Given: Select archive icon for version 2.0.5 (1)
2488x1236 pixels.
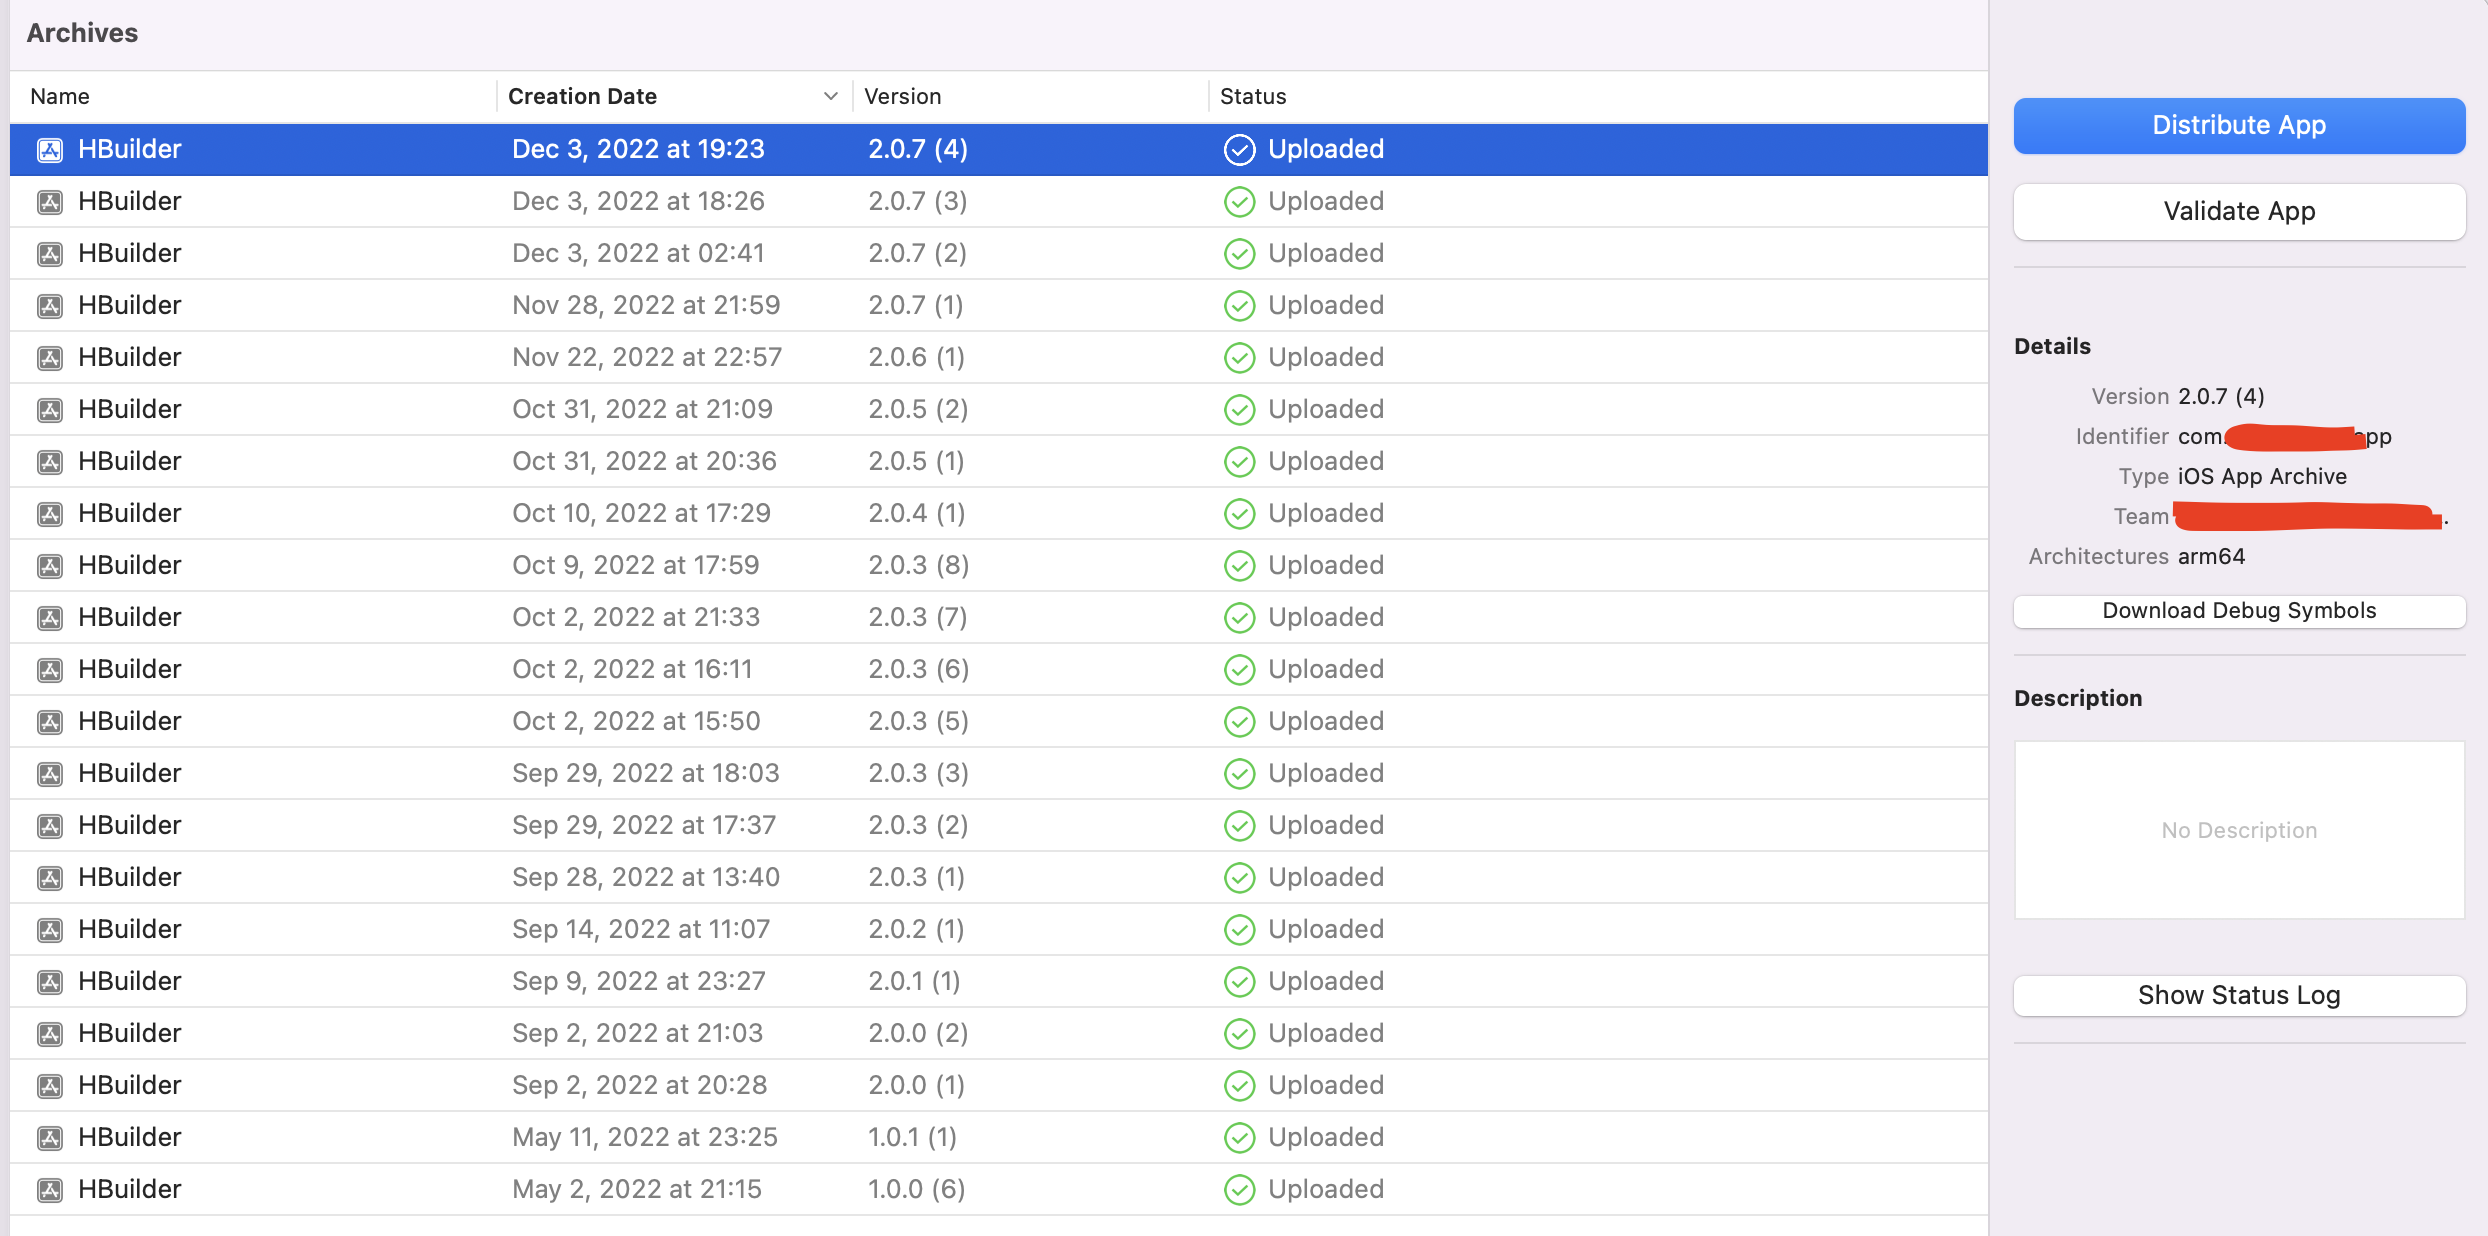Looking at the screenshot, I should pos(50,462).
